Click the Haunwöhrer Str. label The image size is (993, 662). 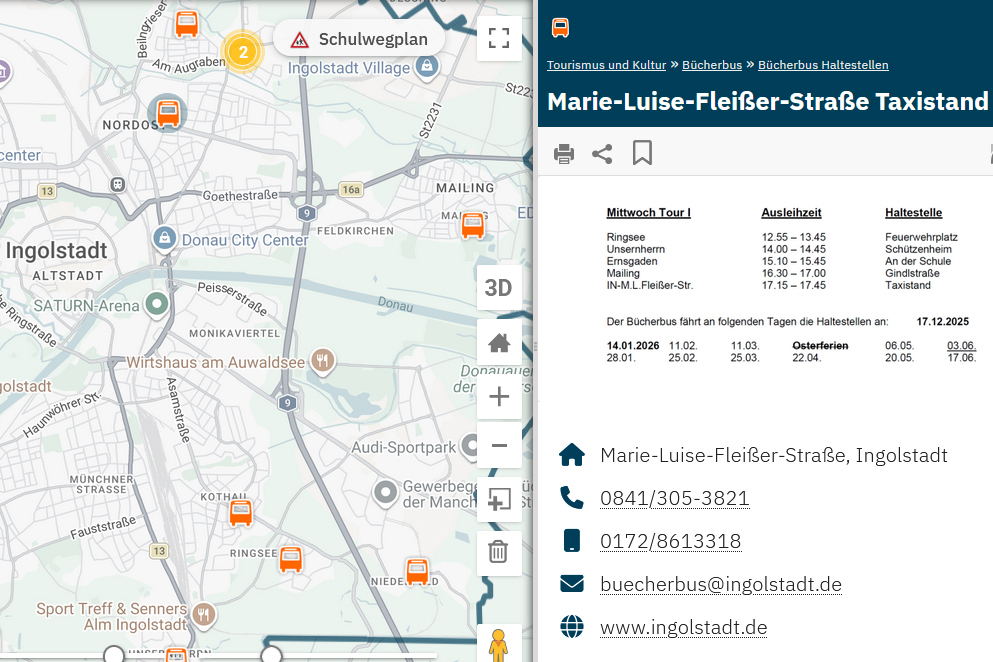coord(62,415)
